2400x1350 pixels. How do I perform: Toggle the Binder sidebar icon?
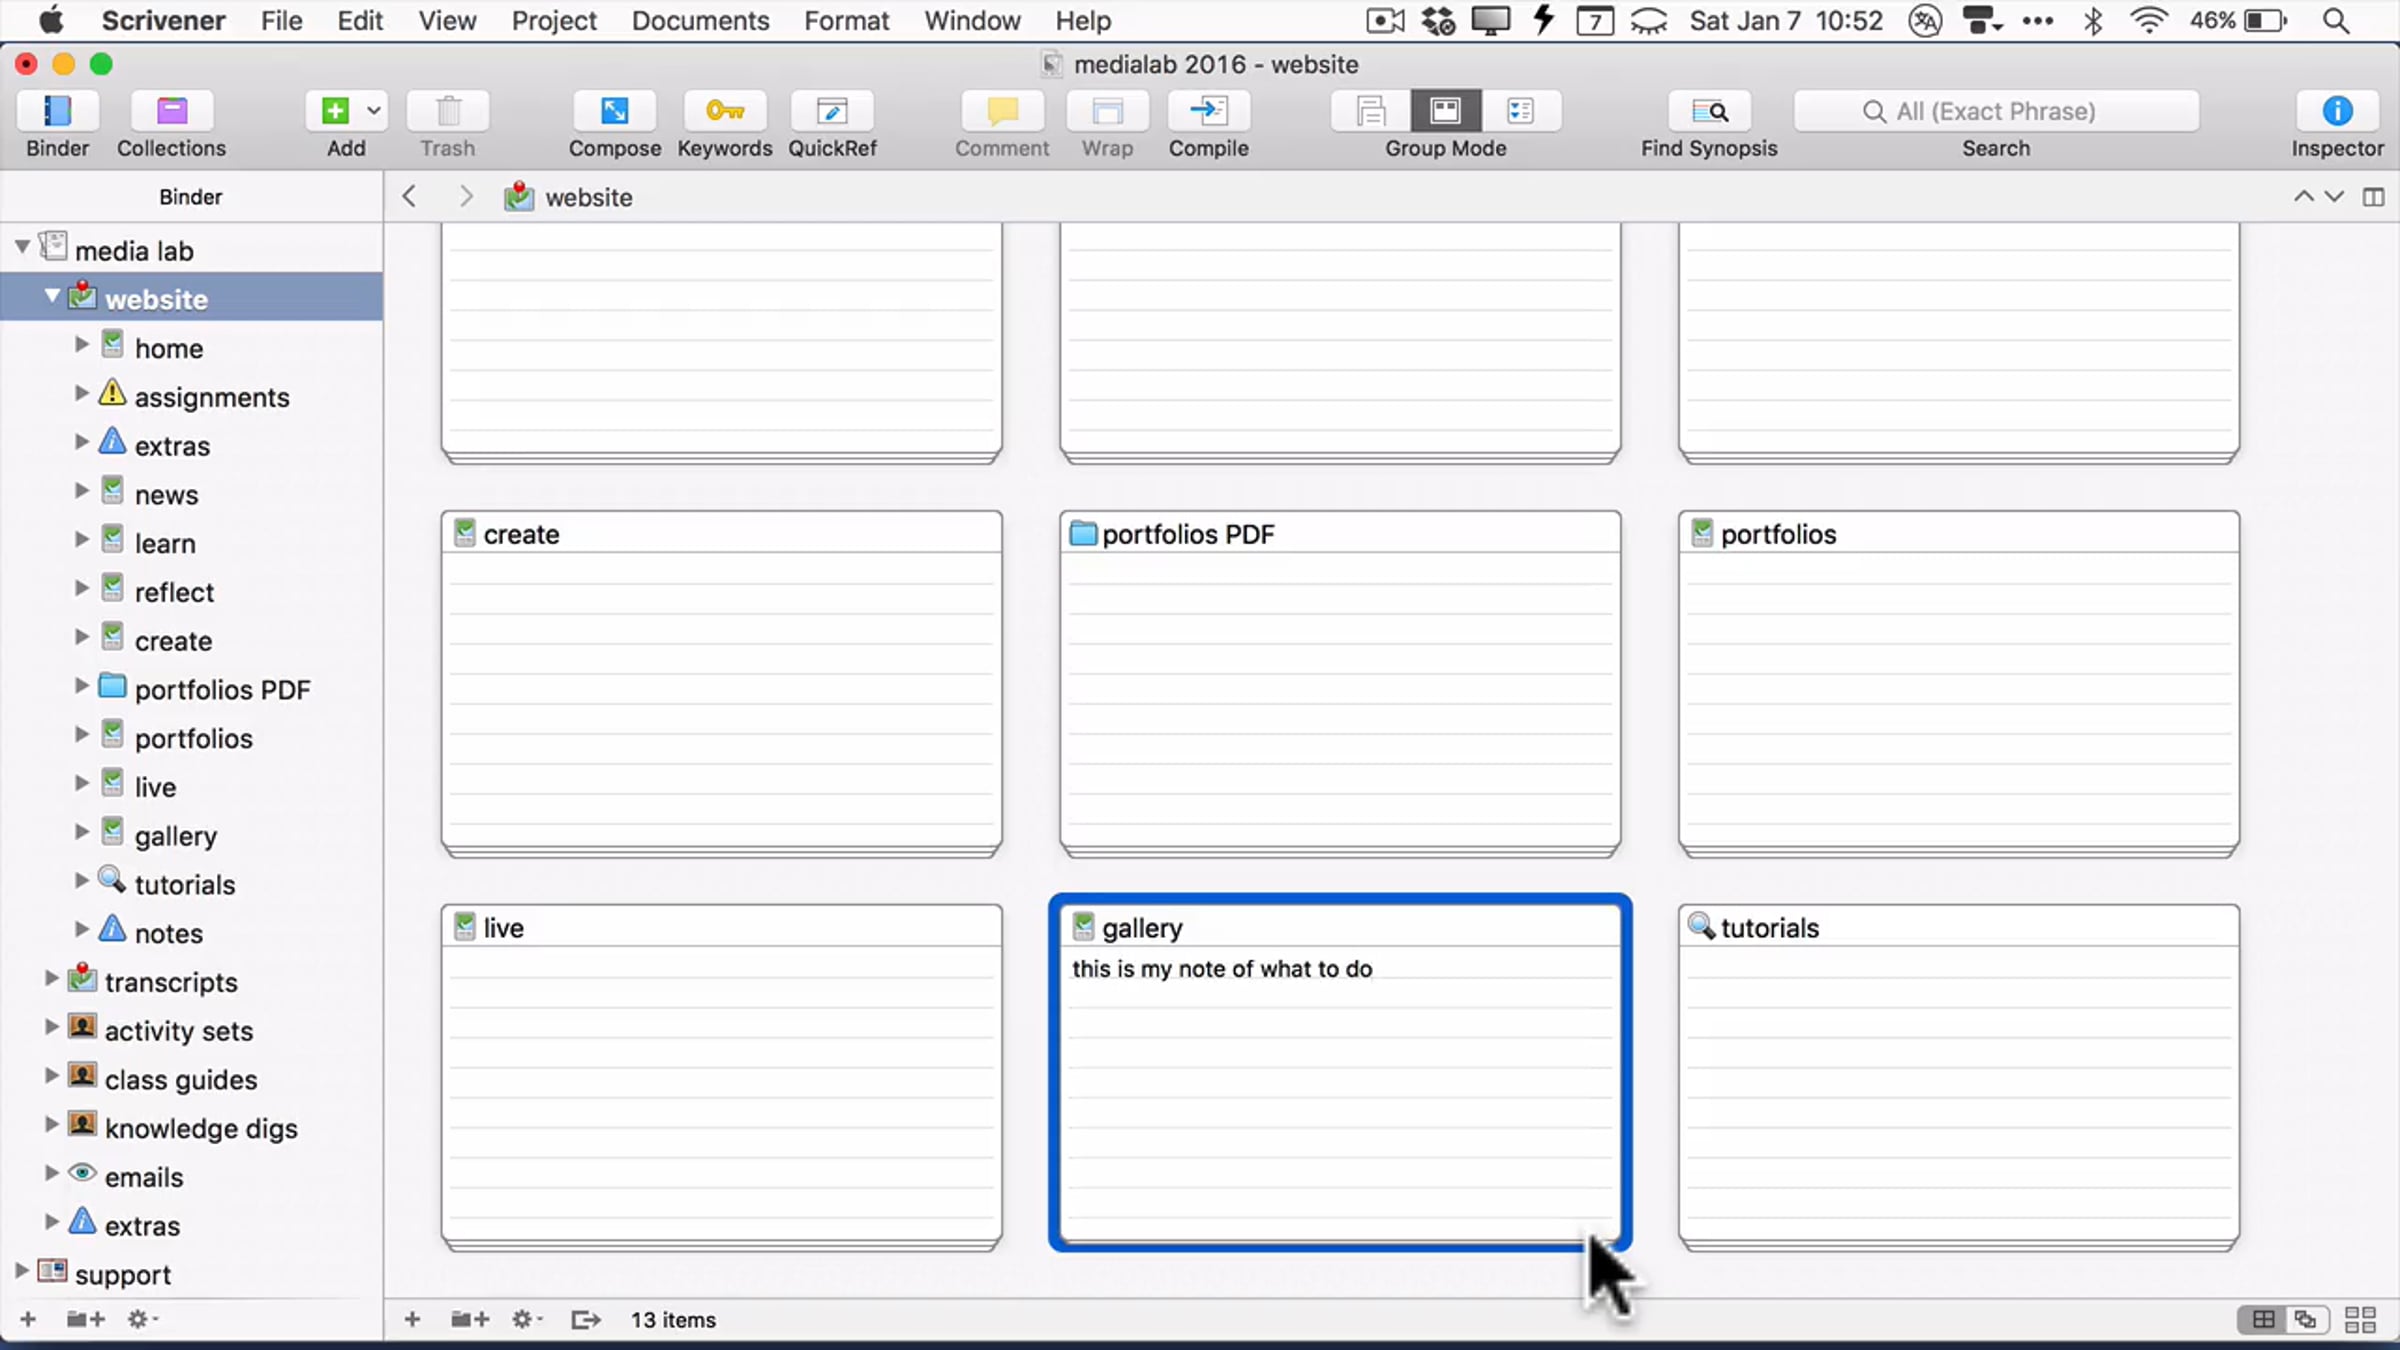pyautogui.click(x=57, y=111)
